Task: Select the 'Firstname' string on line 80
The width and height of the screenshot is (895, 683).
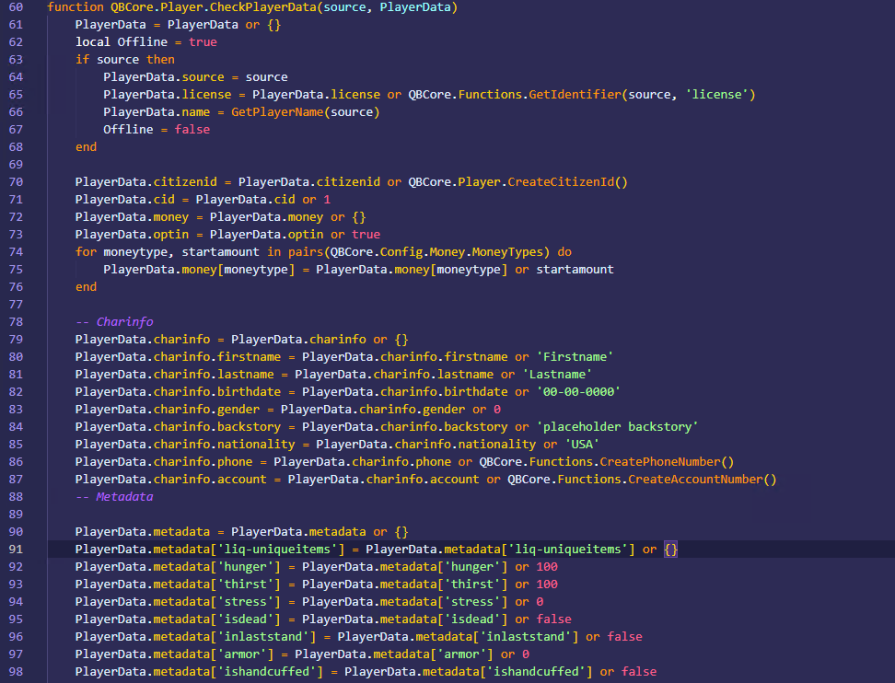Action: pyautogui.click(x=577, y=356)
